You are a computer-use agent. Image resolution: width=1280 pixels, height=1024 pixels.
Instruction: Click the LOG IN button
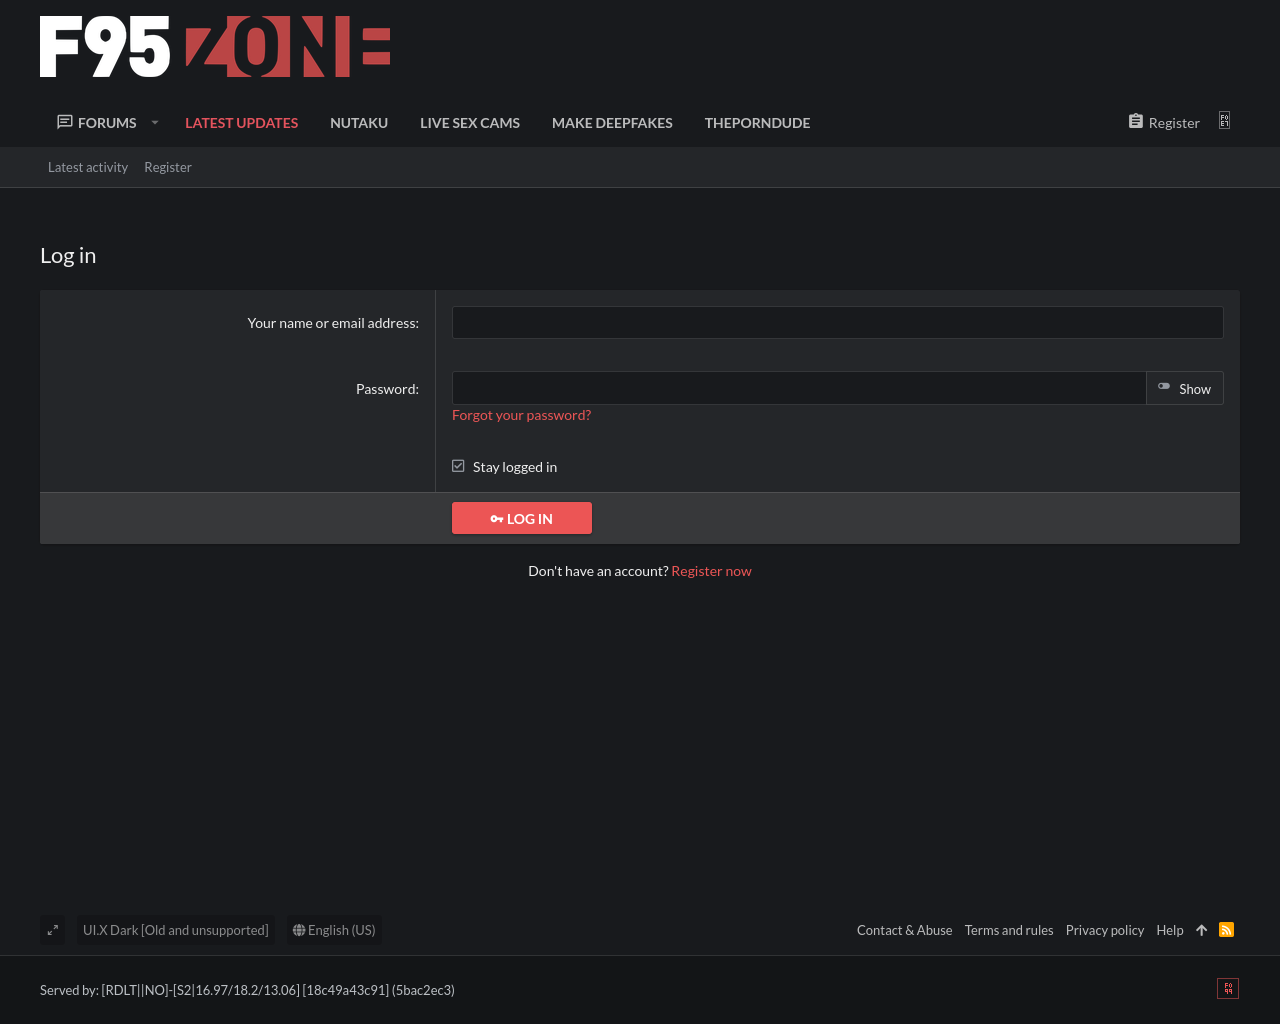pyautogui.click(x=522, y=518)
